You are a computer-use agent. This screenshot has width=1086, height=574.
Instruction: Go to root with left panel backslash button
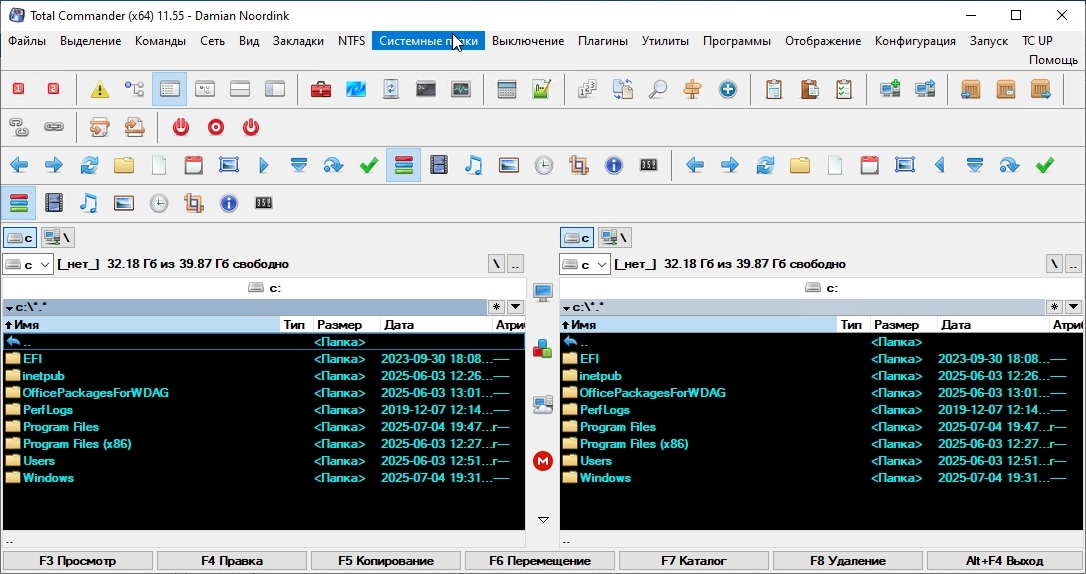click(x=497, y=264)
